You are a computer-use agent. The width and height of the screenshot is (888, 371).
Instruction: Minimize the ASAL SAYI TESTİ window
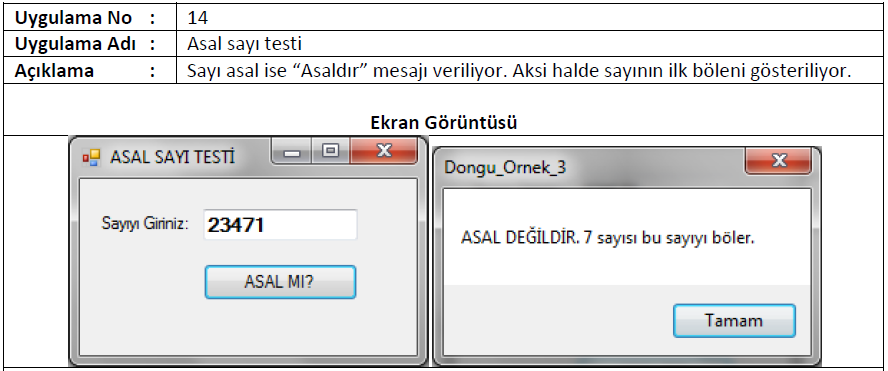tap(292, 152)
